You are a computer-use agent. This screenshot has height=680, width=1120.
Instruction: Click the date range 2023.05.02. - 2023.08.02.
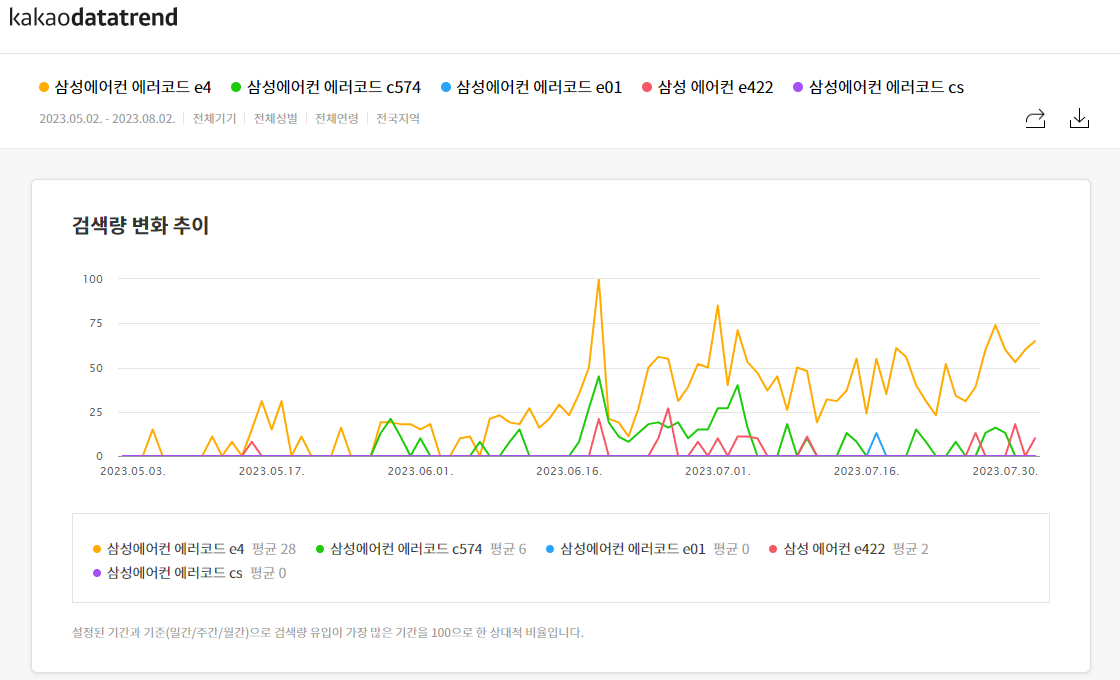click(x=107, y=119)
